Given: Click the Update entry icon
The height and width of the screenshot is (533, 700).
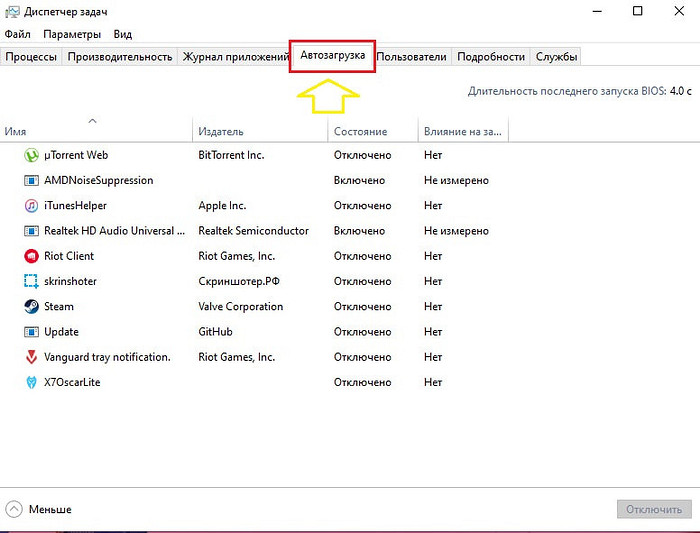Looking at the screenshot, I should coord(31,332).
